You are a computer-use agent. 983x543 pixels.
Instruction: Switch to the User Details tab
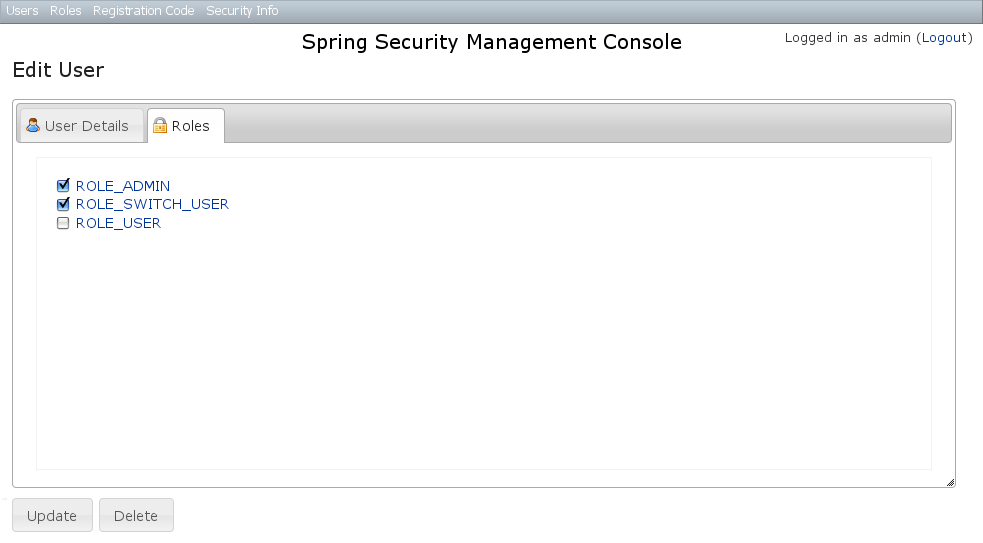pos(86,126)
